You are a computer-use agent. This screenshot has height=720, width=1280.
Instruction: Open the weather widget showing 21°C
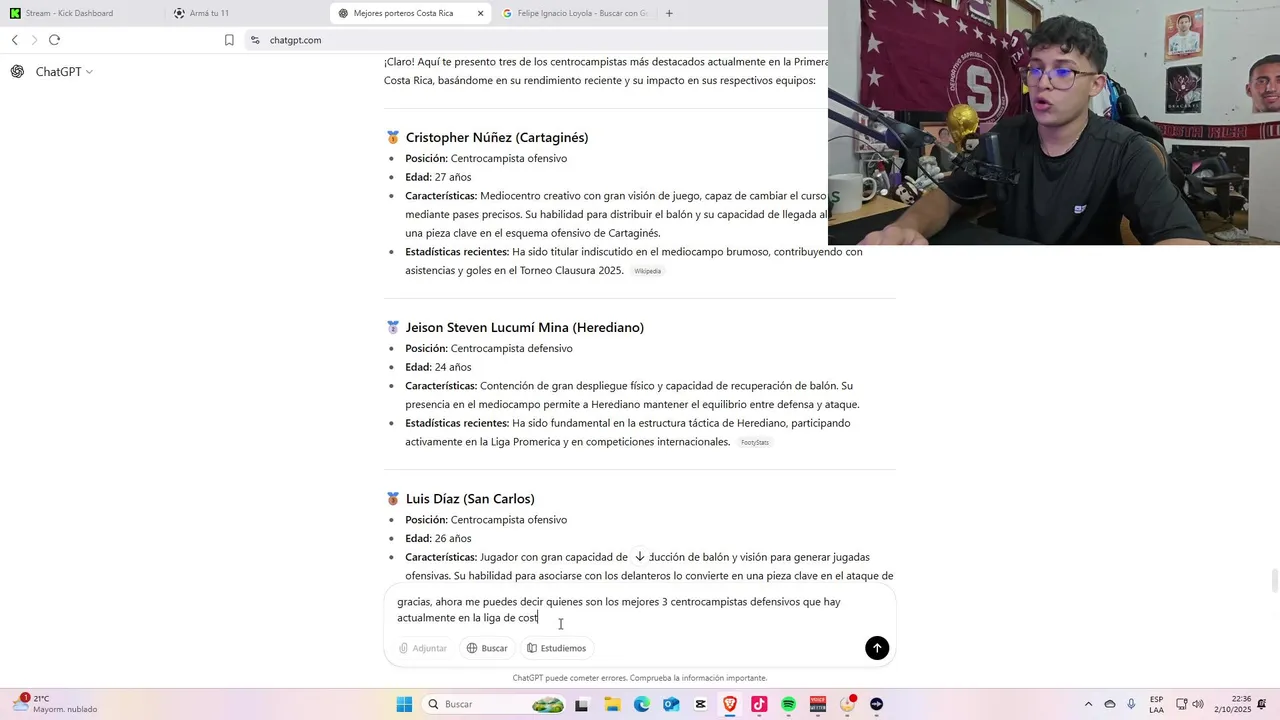tap(55, 704)
